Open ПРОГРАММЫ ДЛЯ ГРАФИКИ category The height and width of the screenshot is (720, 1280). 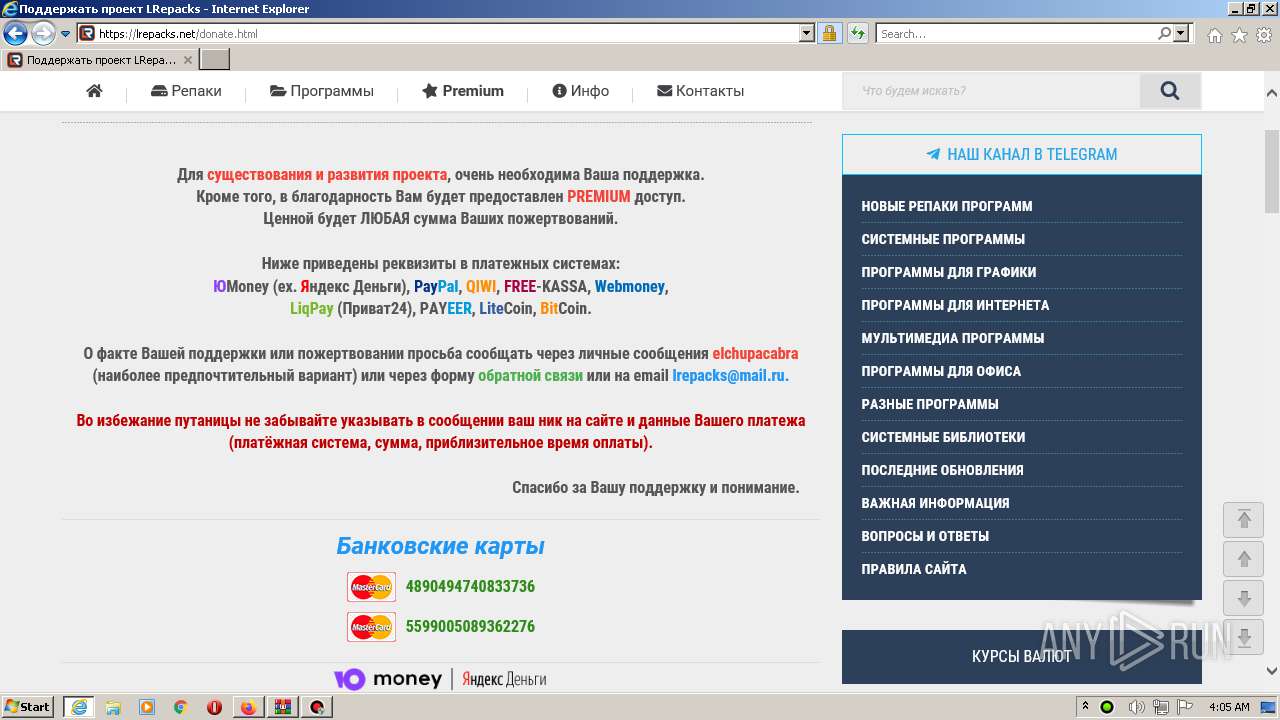point(949,272)
